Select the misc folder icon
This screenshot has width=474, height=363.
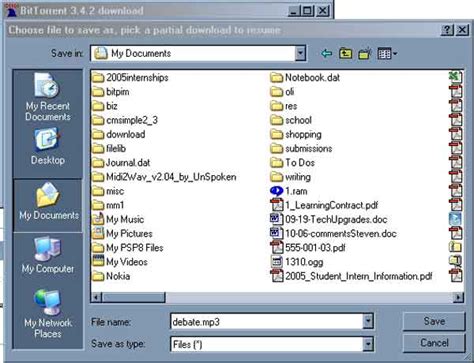[98, 191]
